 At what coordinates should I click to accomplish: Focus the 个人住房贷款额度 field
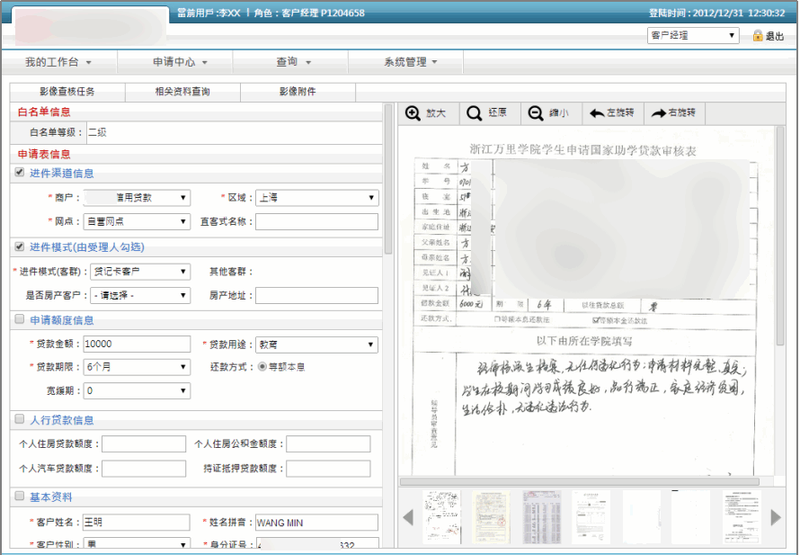pyautogui.click(x=144, y=444)
